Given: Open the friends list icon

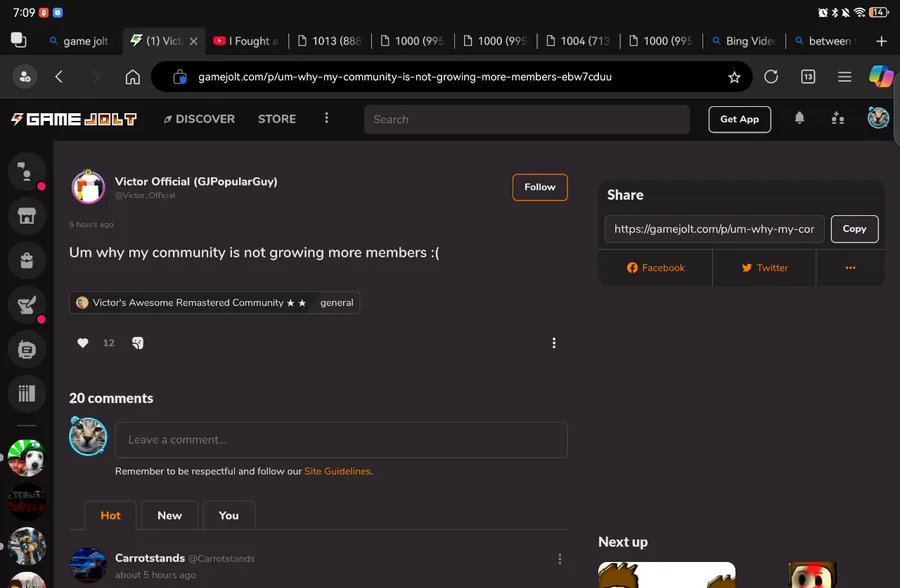Looking at the screenshot, I should (x=837, y=118).
